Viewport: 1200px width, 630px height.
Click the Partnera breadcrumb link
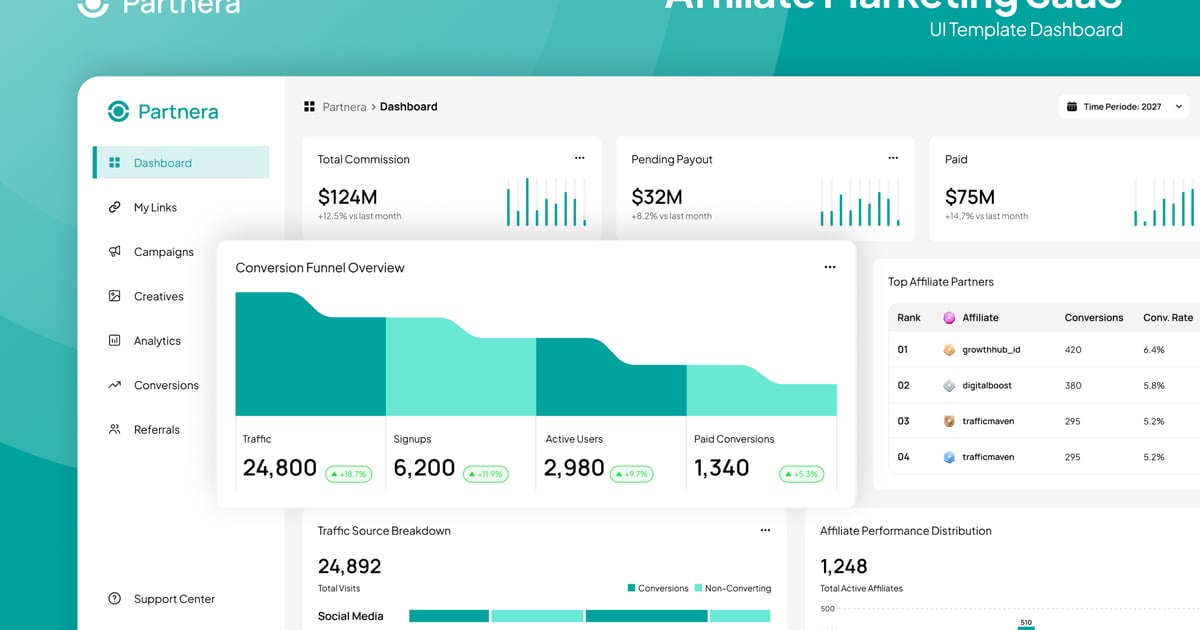pyautogui.click(x=344, y=107)
